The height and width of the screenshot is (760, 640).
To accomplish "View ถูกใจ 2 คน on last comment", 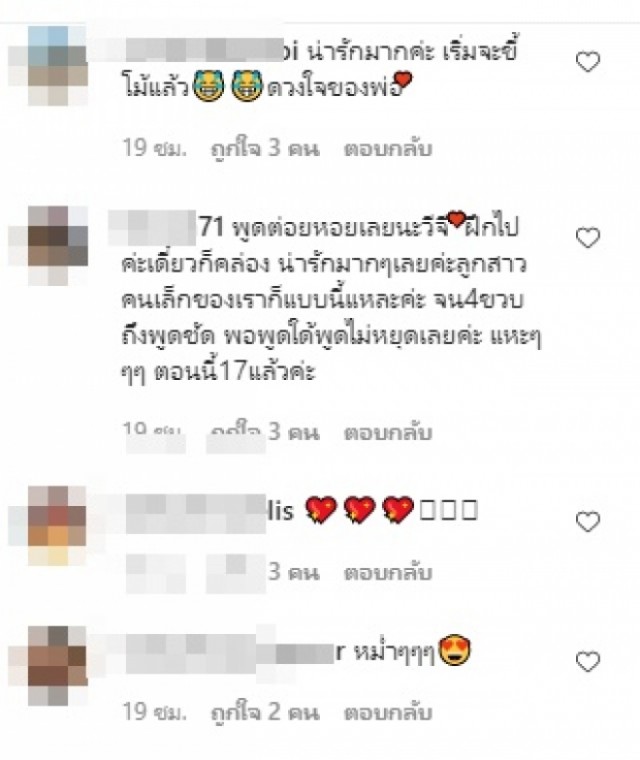I will click(x=265, y=712).
